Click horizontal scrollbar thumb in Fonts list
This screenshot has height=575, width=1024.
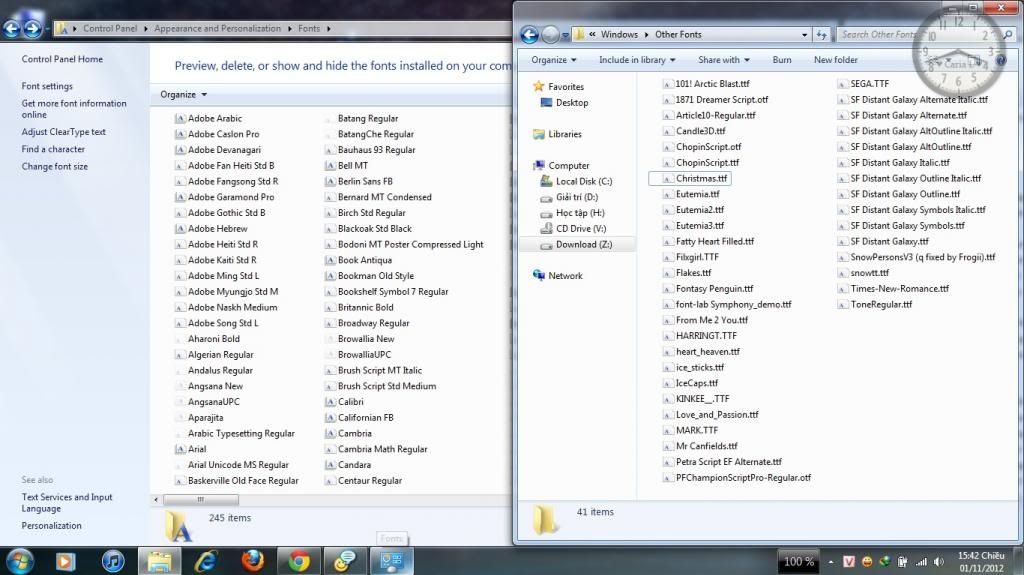click(x=200, y=500)
